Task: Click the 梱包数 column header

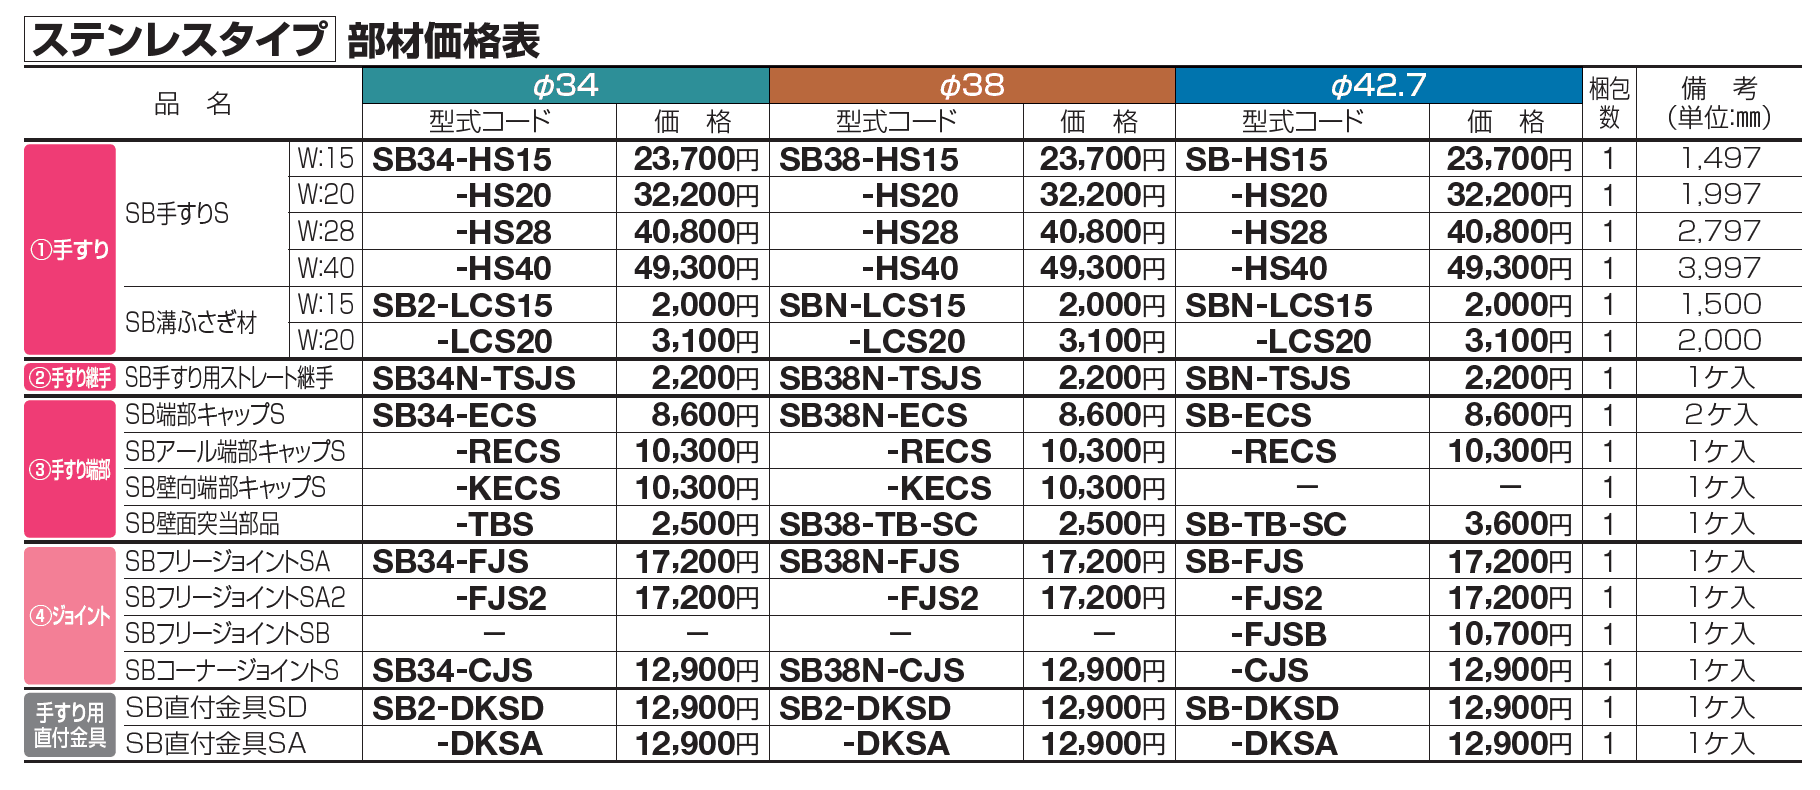Action: pyautogui.click(x=1608, y=103)
